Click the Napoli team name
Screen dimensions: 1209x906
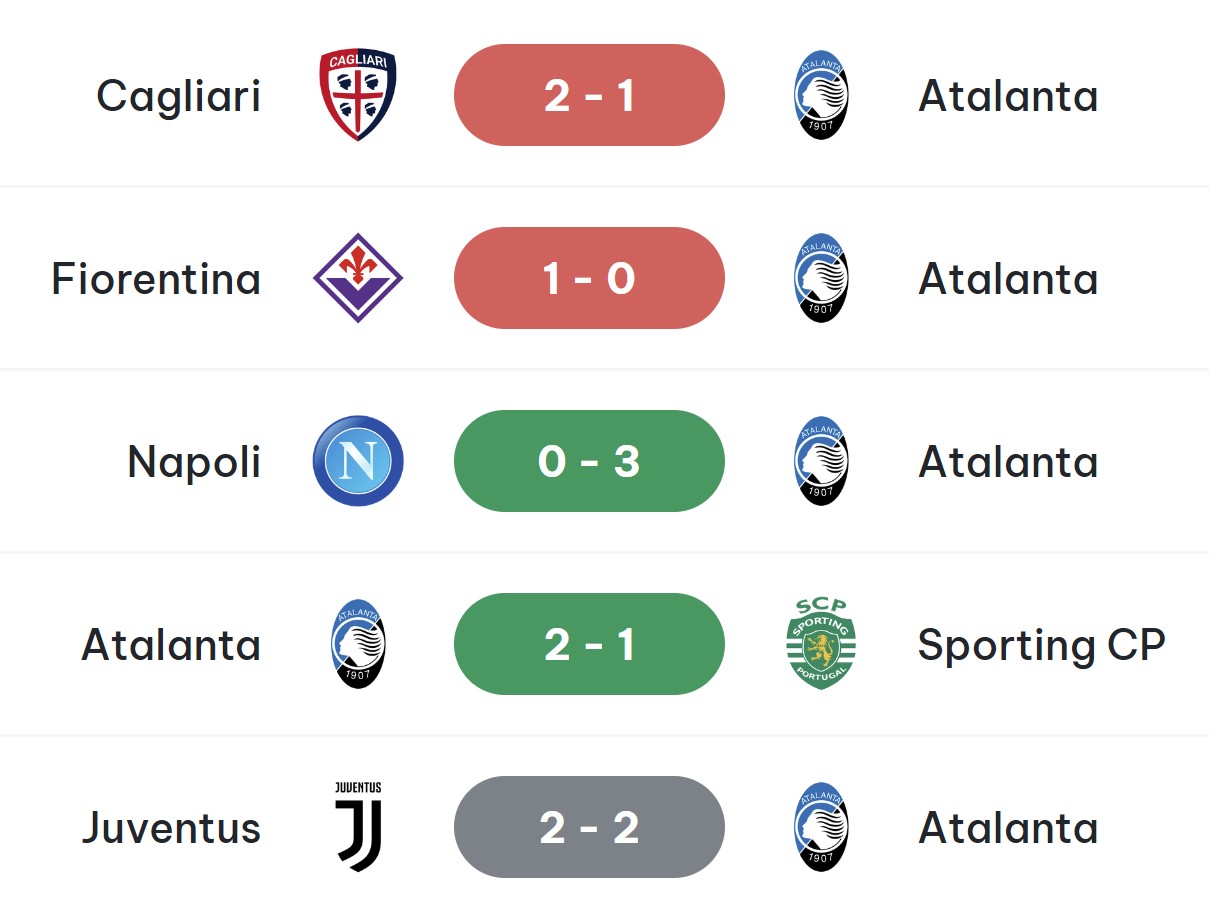click(x=194, y=462)
